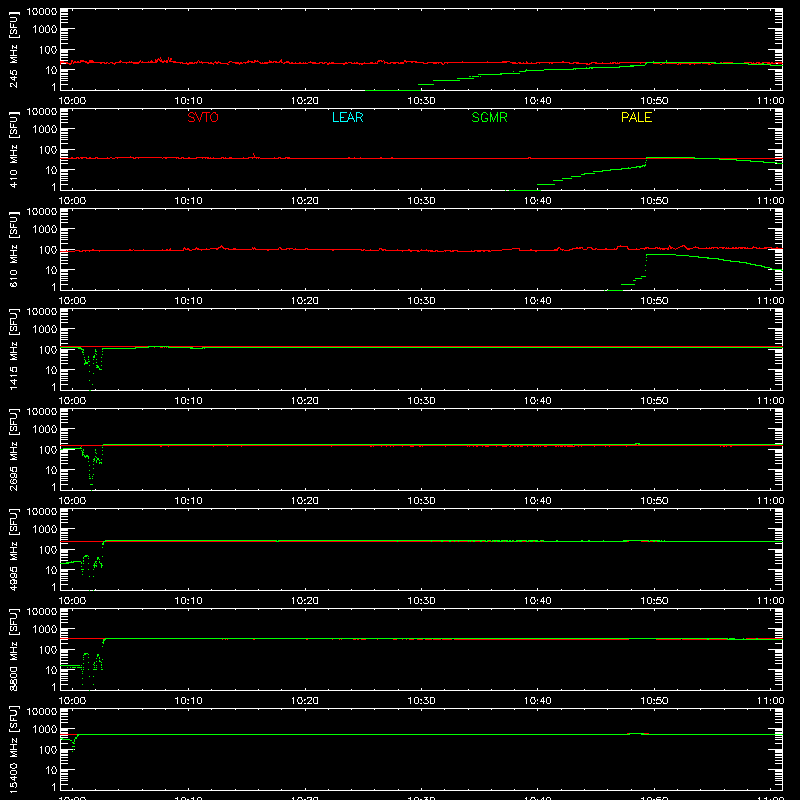Click the green signal dip in 2695 MHz plot
The image size is (800, 800).
(x=92, y=467)
